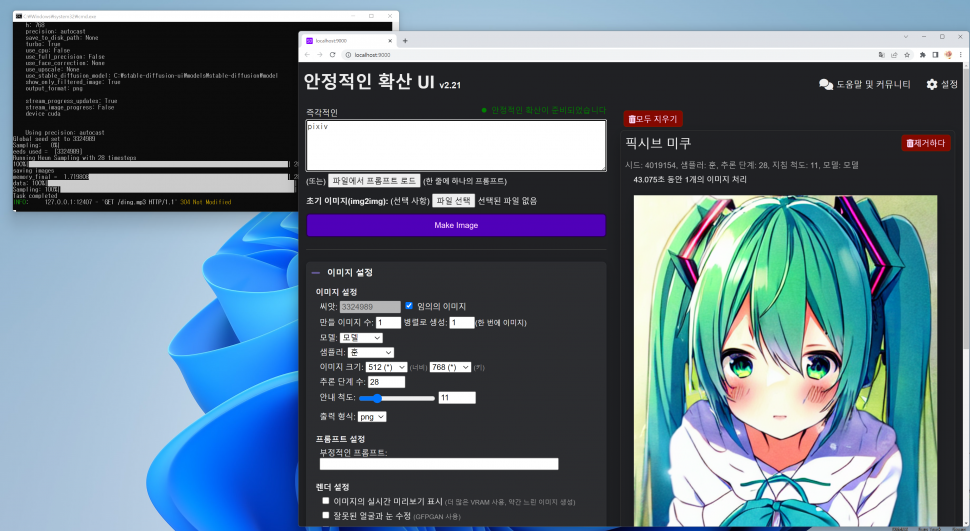Click the '픽시브 미쿠' task title

tap(658, 143)
